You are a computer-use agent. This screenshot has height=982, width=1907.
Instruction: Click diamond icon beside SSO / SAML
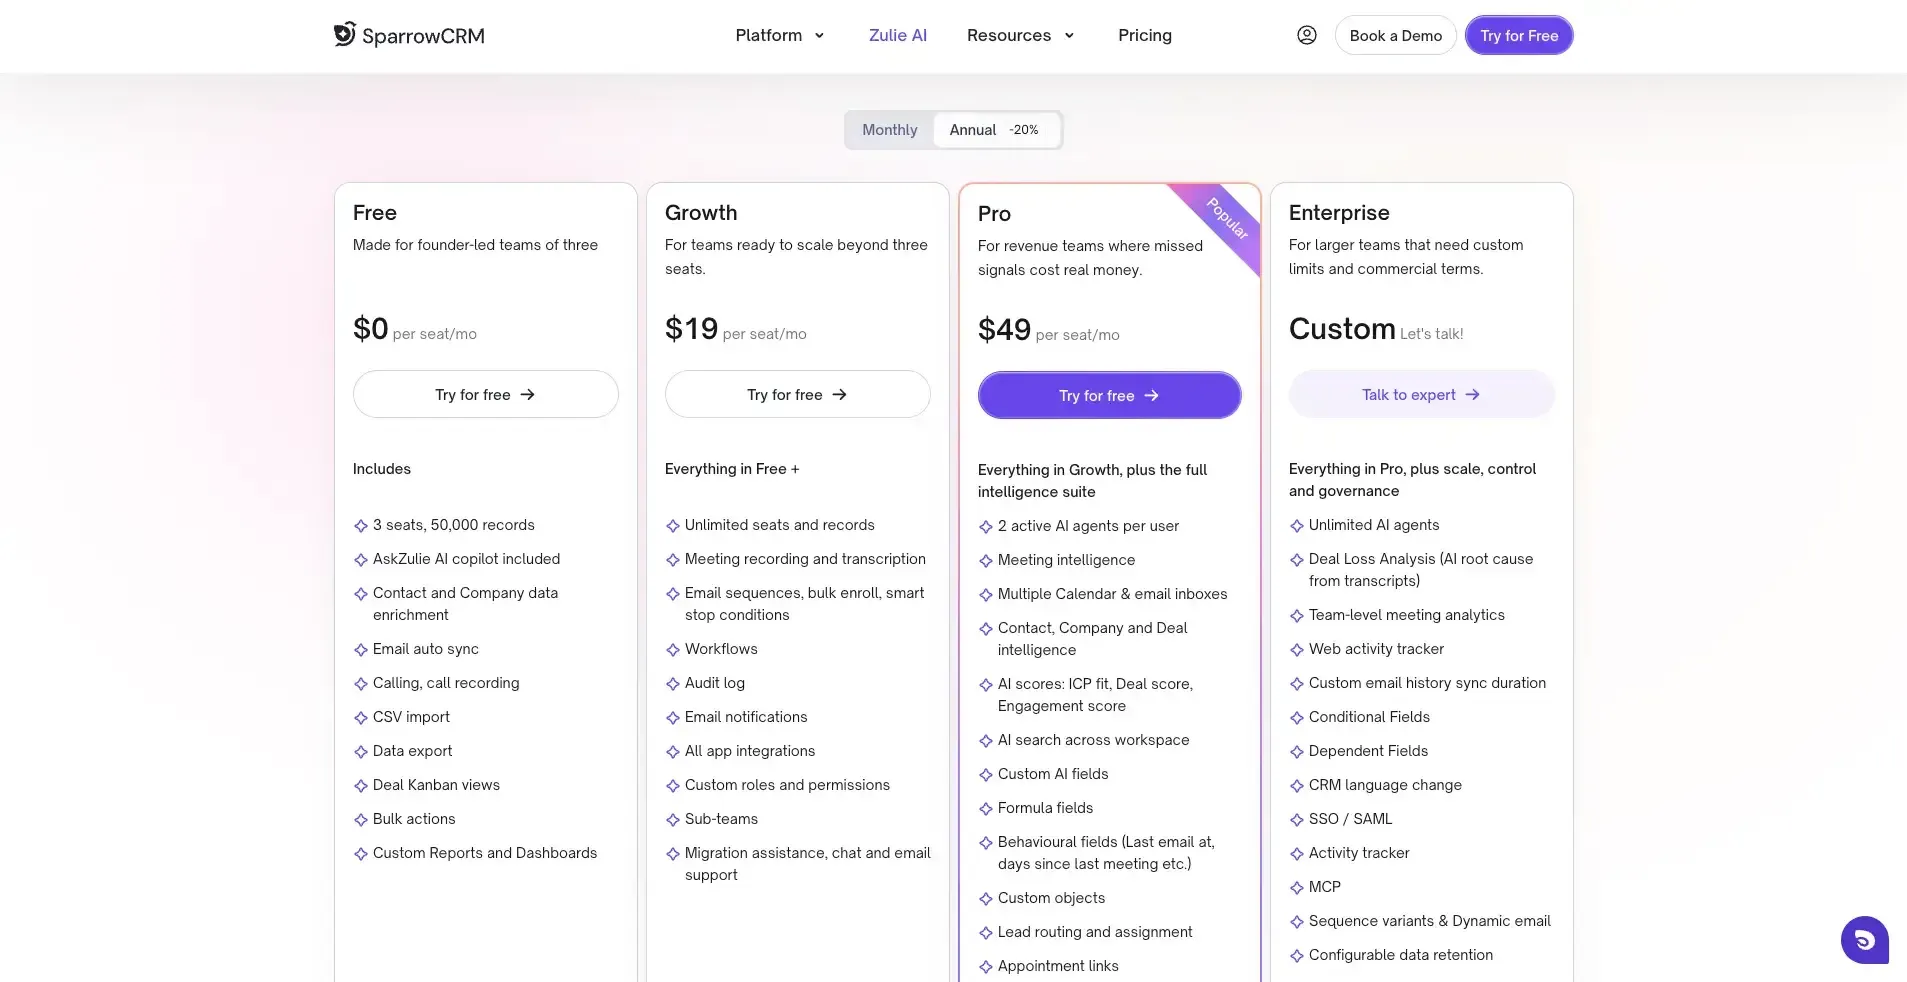click(1297, 820)
